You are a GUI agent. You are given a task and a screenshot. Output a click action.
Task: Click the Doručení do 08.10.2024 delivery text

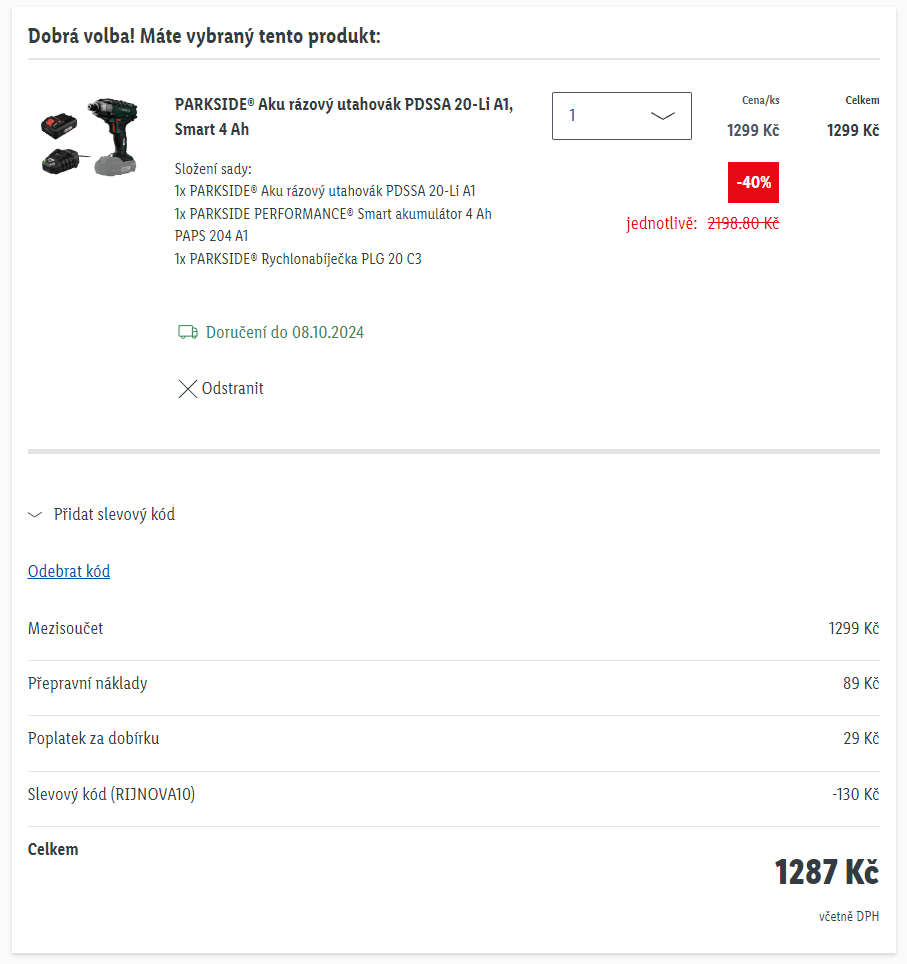[285, 332]
